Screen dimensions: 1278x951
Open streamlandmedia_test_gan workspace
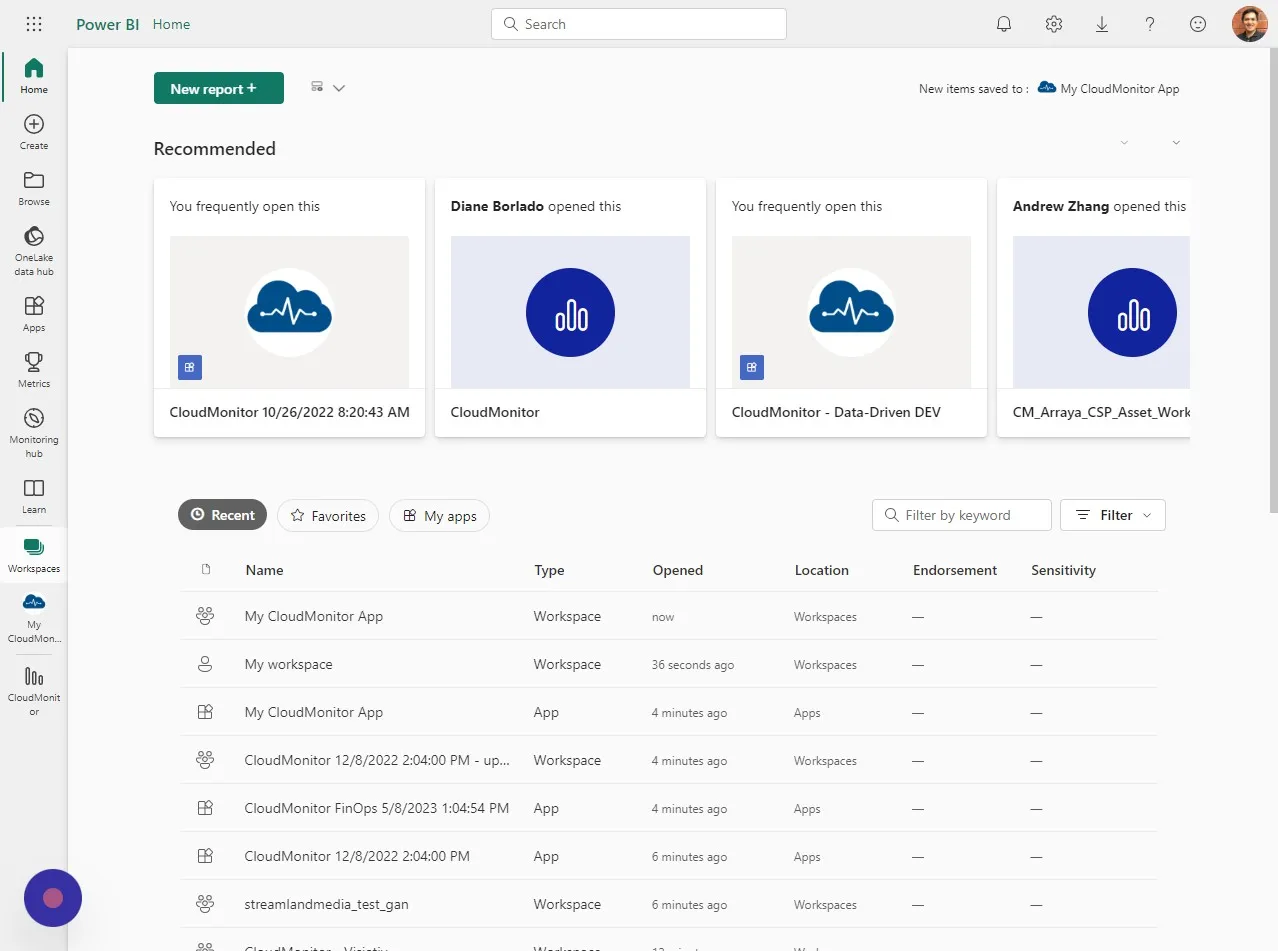tap(669, 904)
